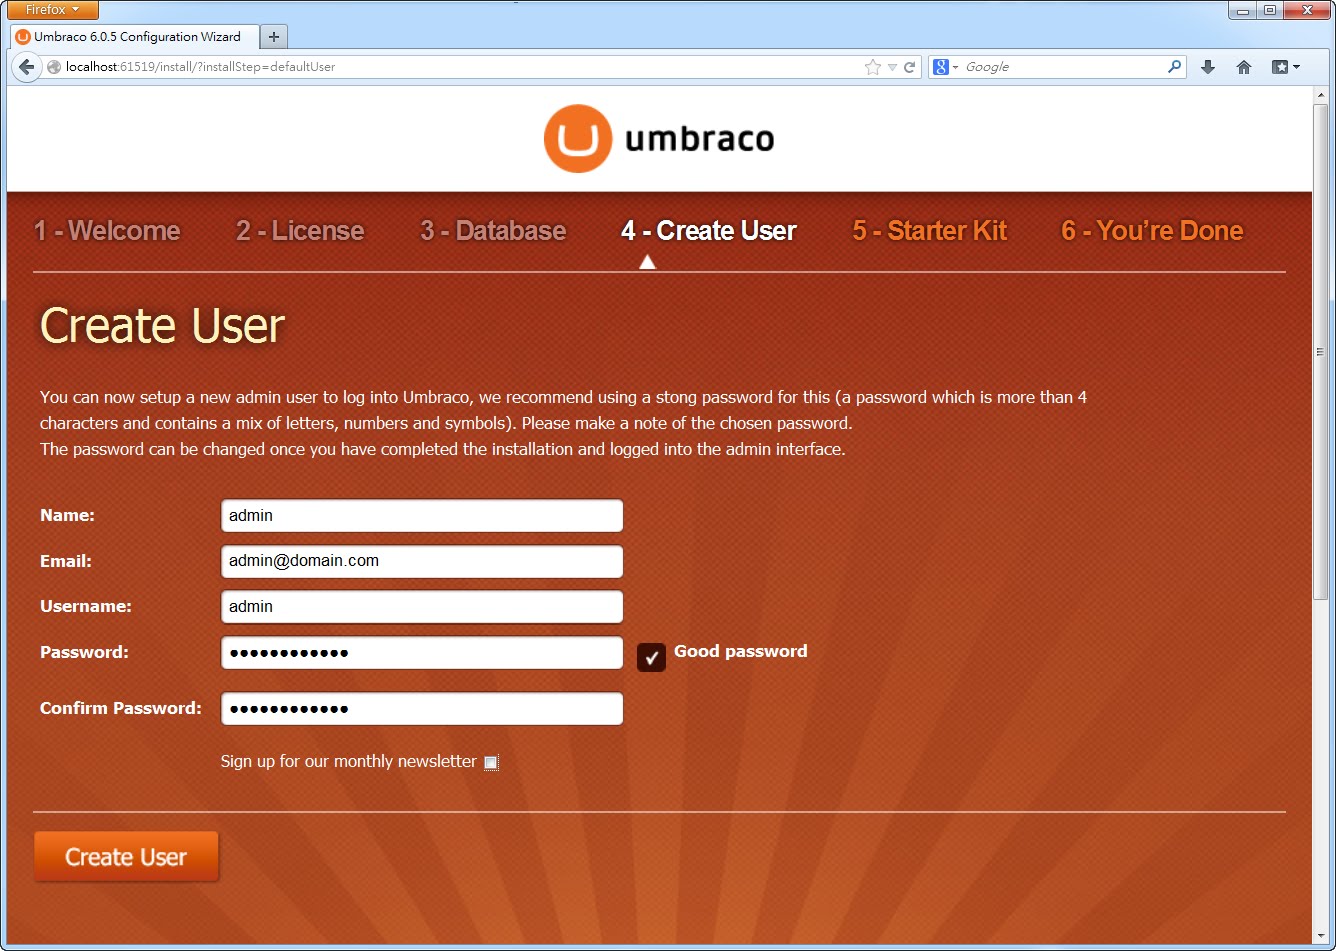Image resolution: width=1336 pixels, height=951 pixels.
Task: Bookmark this page with the star icon
Action: point(873,67)
